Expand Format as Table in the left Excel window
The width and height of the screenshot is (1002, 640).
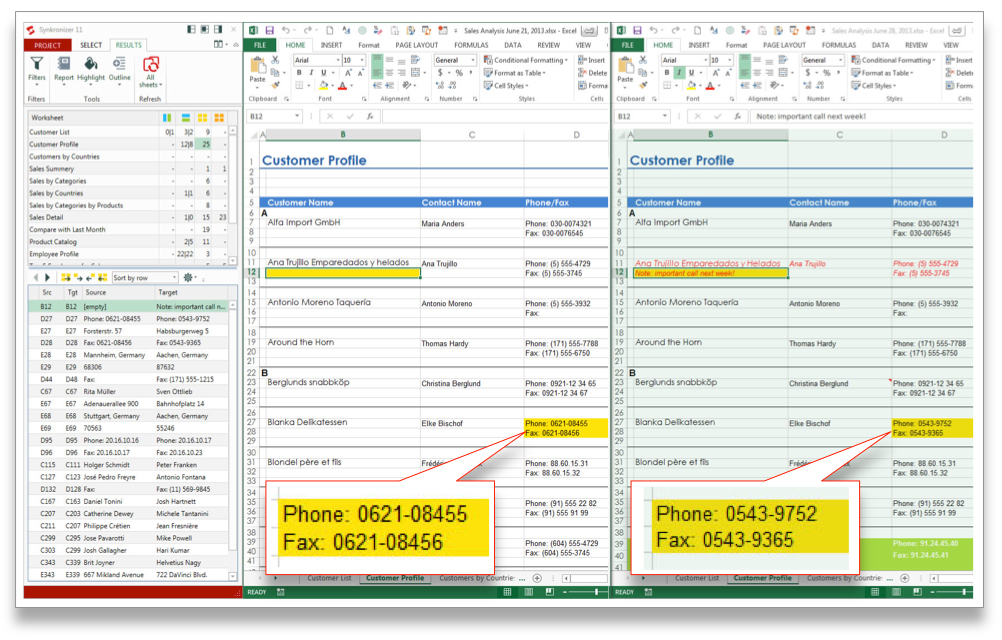(x=514, y=73)
